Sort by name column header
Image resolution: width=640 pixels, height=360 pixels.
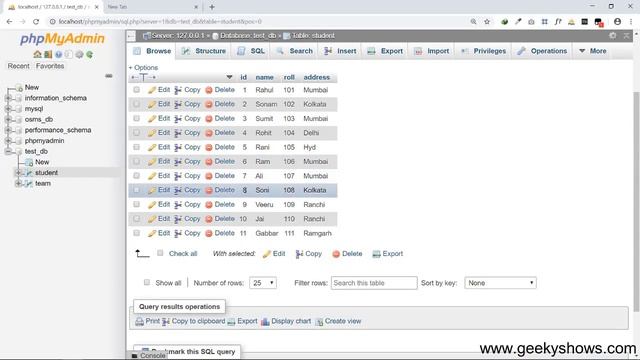point(264,77)
